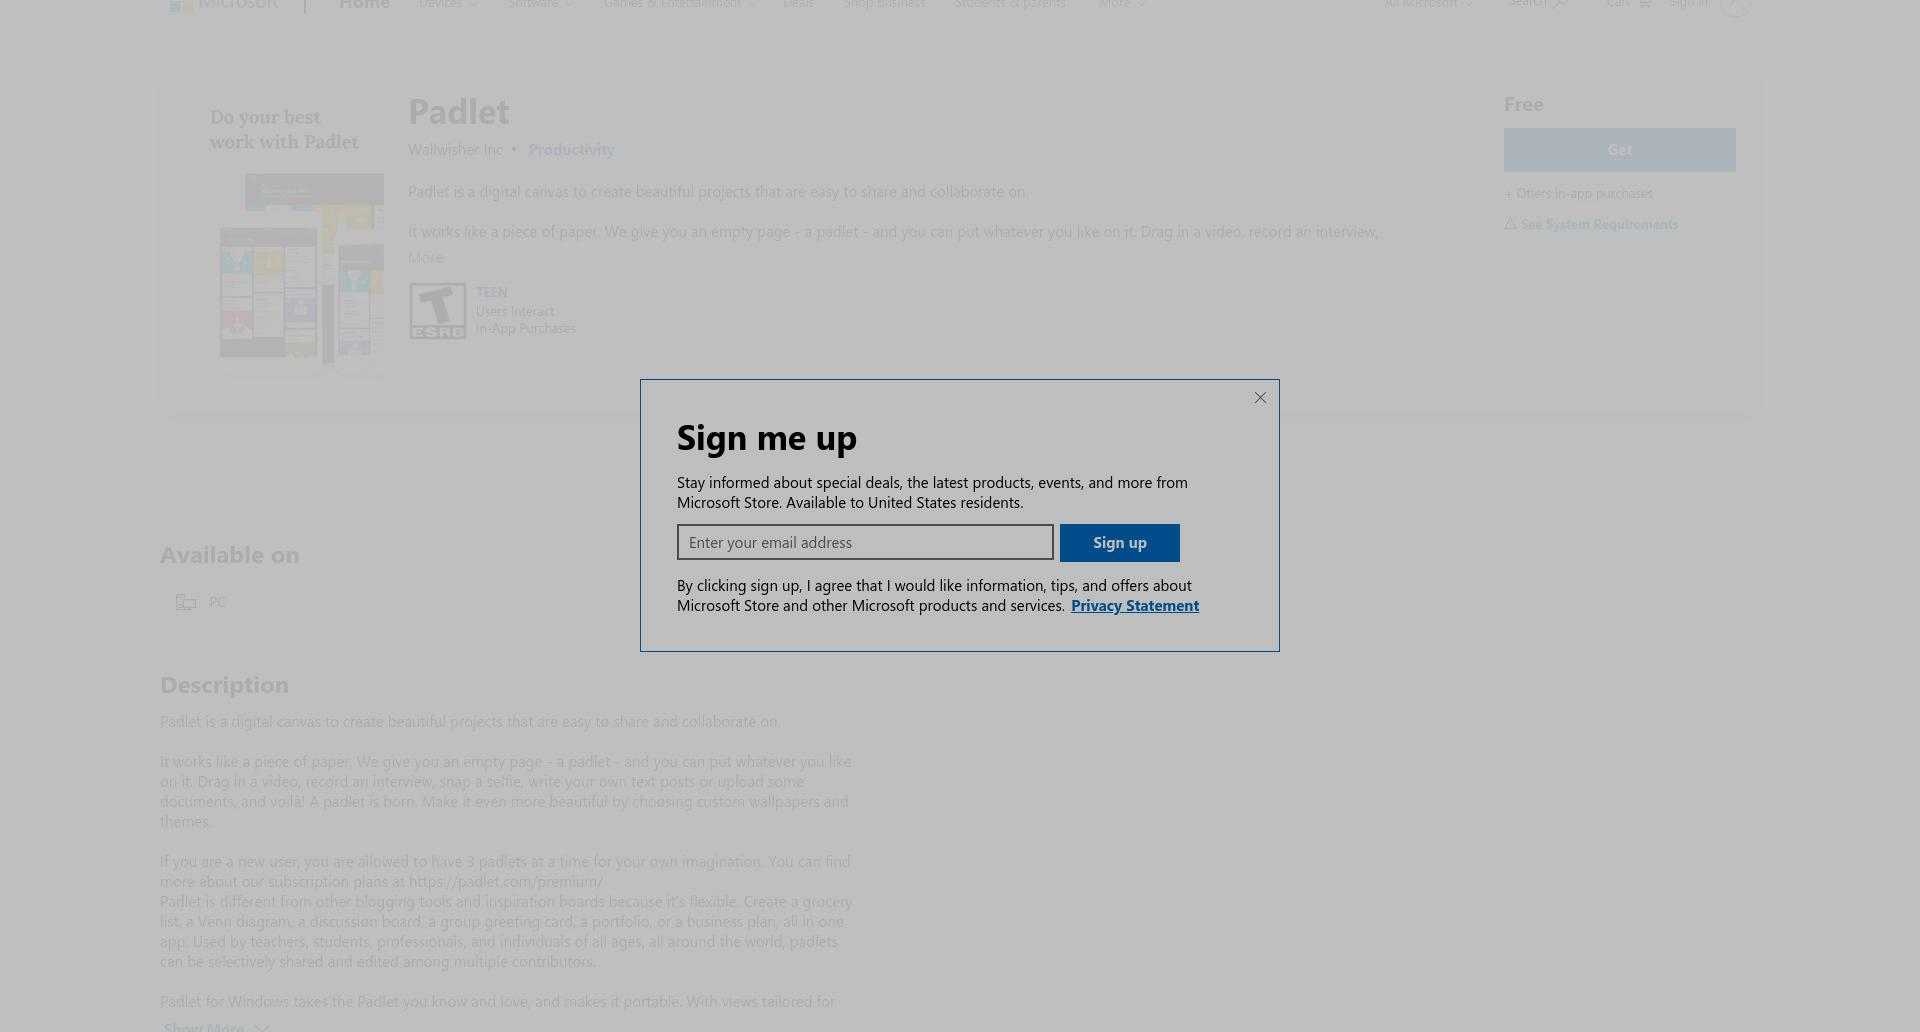Click the email address input field
The height and width of the screenshot is (1032, 1920).
[x=865, y=542]
